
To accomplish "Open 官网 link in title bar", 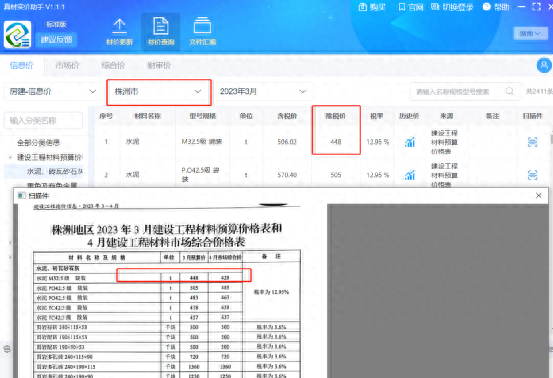I will [411, 7].
